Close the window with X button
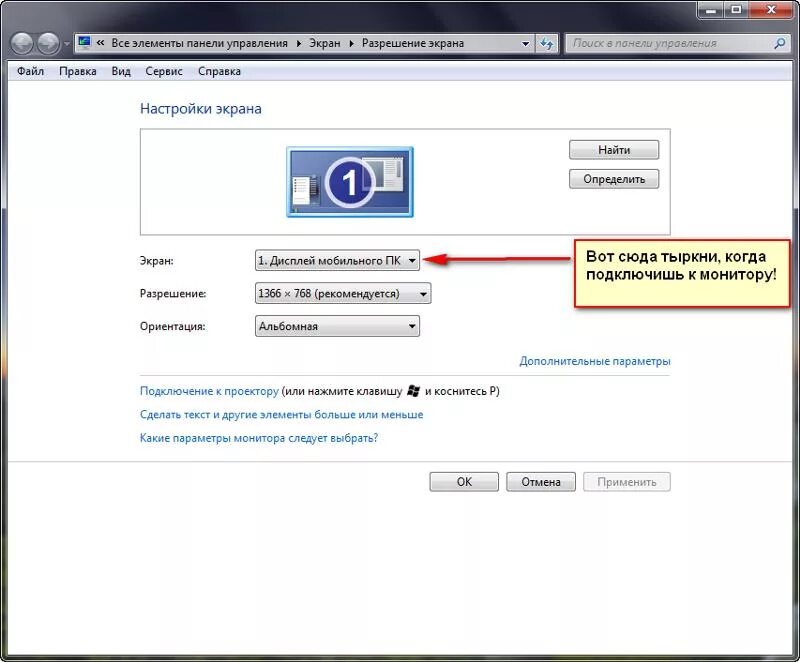 point(771,9)
